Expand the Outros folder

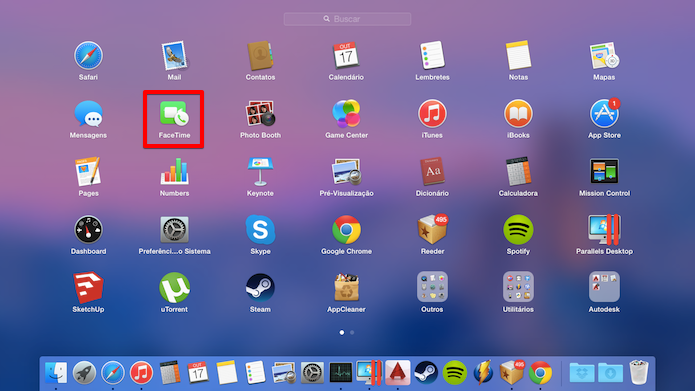pyautogui.click(x=432, y=287)
